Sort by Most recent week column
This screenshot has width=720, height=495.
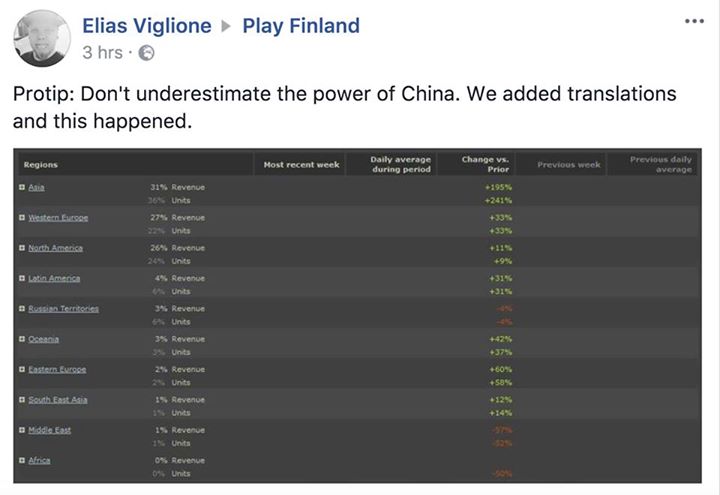pyautogui.click(x=301, y=164)
